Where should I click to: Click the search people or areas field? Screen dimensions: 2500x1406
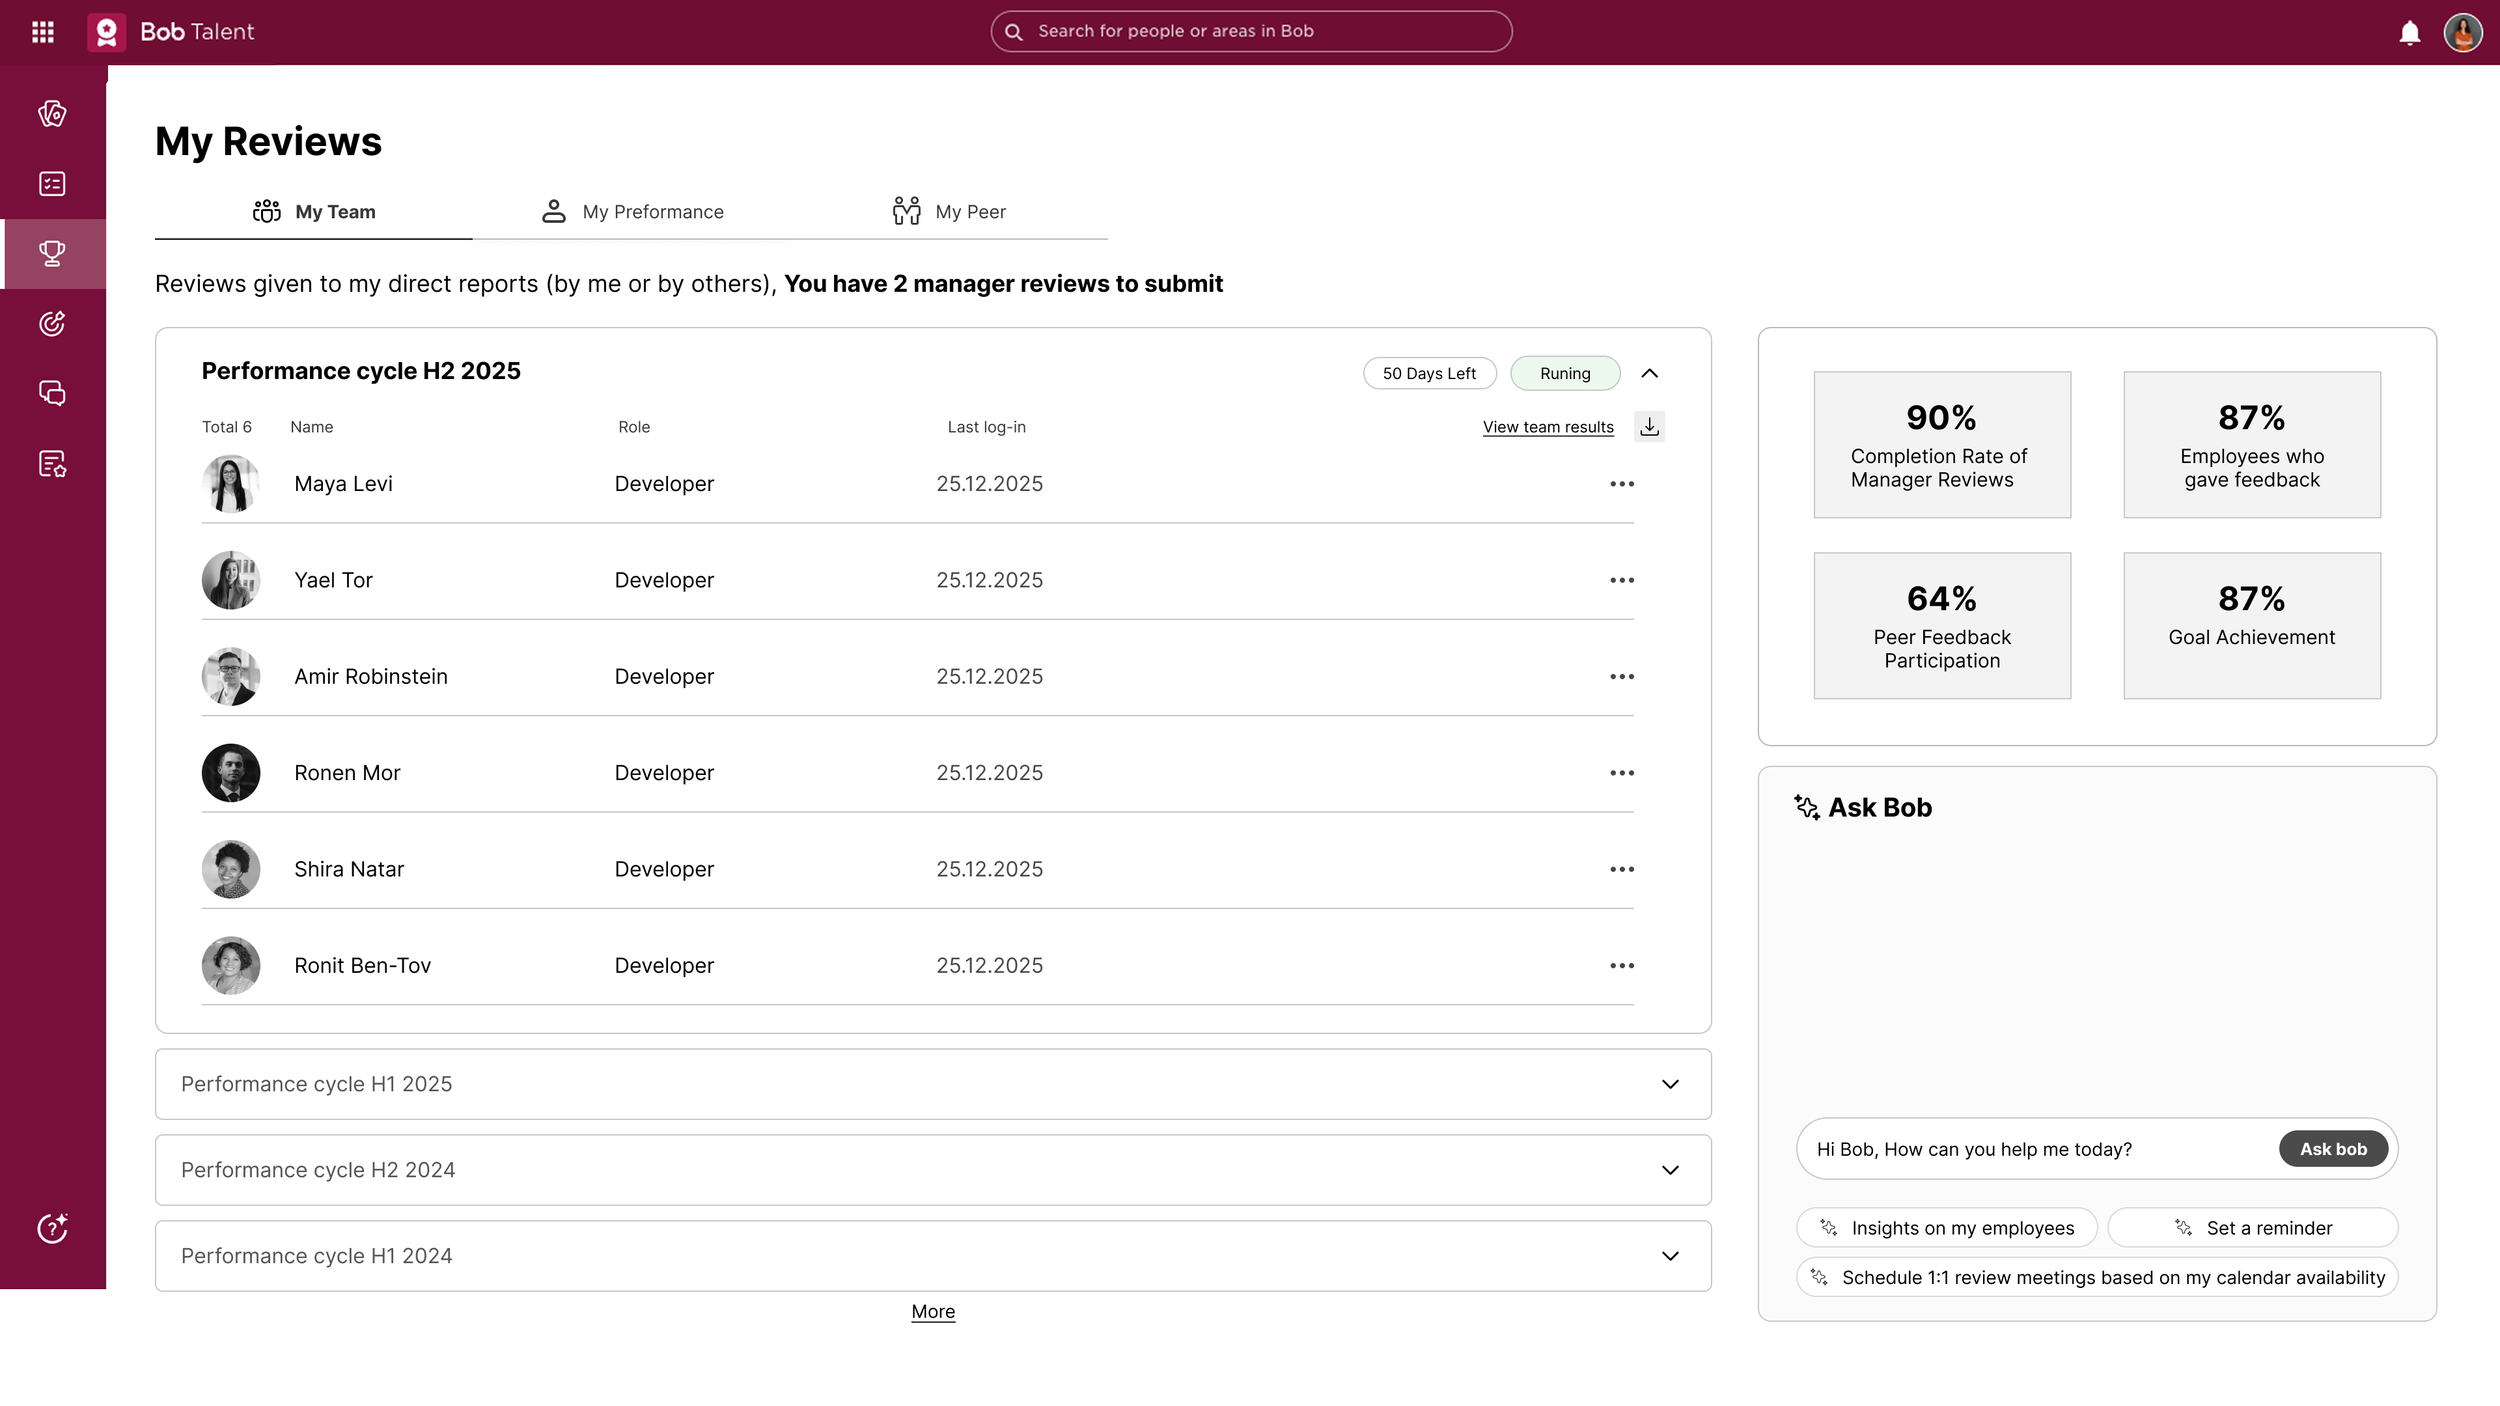[1250, 32]
